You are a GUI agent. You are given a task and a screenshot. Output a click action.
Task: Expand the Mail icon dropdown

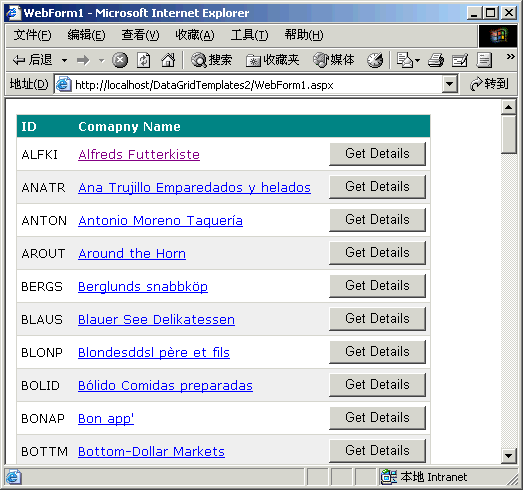[417, 61]
